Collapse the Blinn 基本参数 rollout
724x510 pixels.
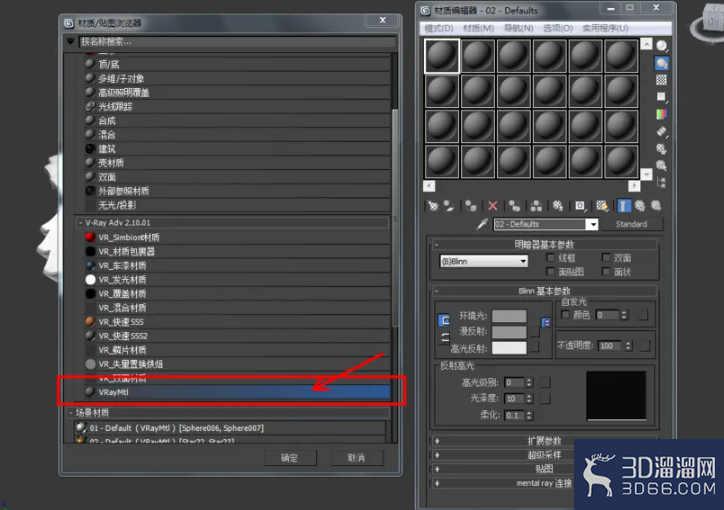click(x=436, y=291)
